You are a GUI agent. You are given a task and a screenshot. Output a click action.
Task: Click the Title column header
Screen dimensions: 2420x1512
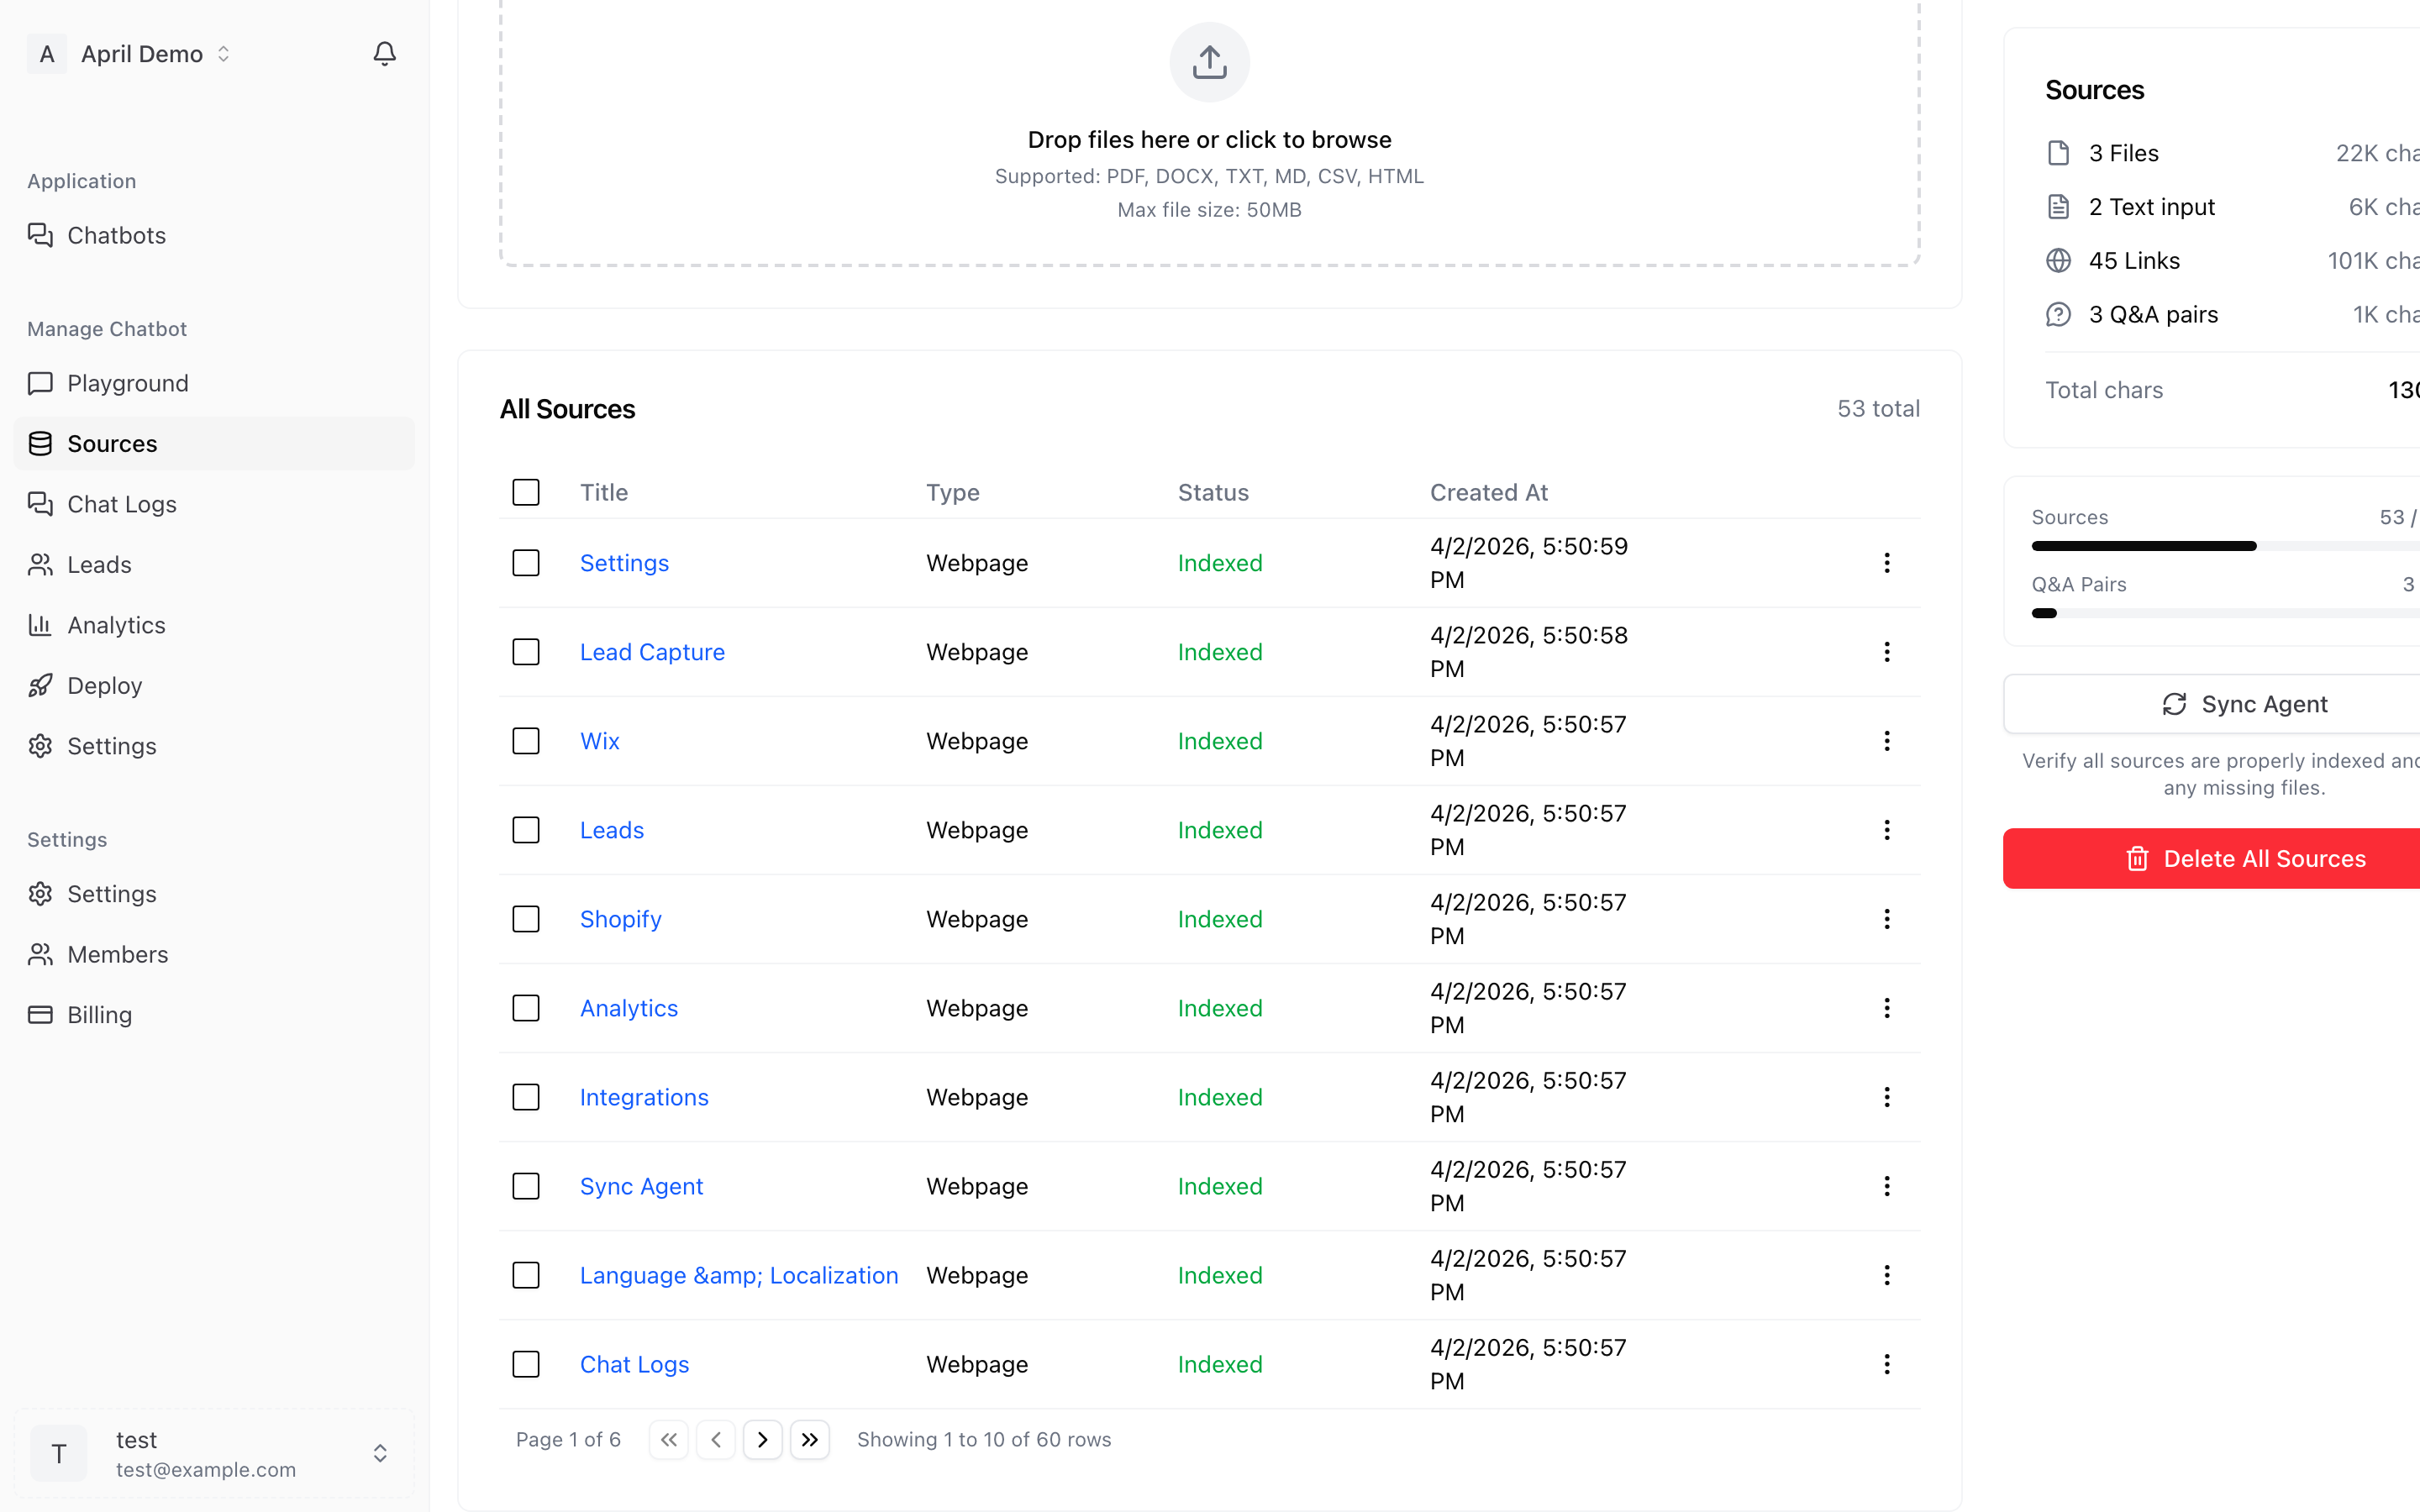pyautogui.click(x=604, y=492)
